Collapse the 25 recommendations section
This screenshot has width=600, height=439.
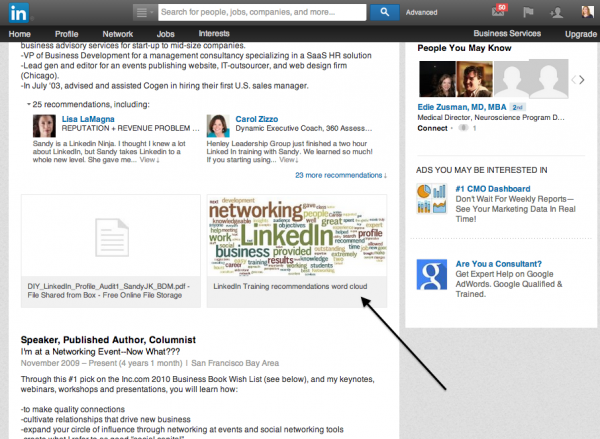click(x=28, y=104)
